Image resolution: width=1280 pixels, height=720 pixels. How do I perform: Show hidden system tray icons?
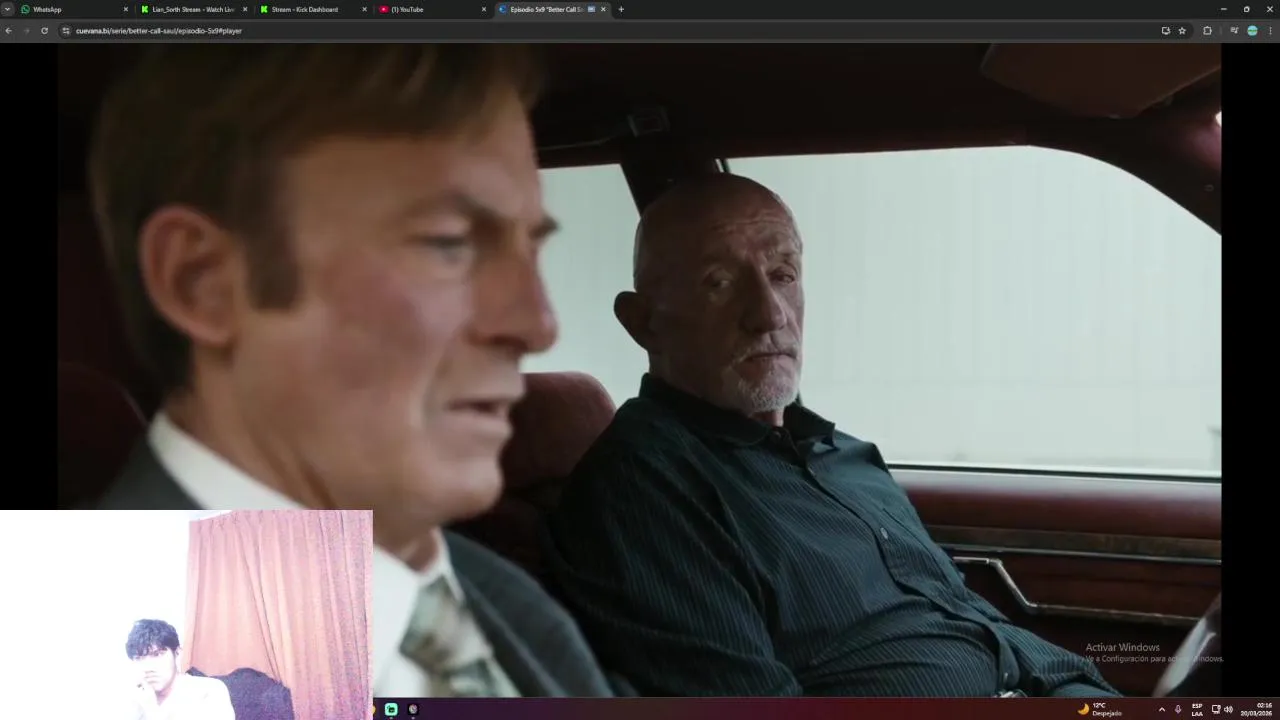pyautogui.click(x=1161, y=709)
